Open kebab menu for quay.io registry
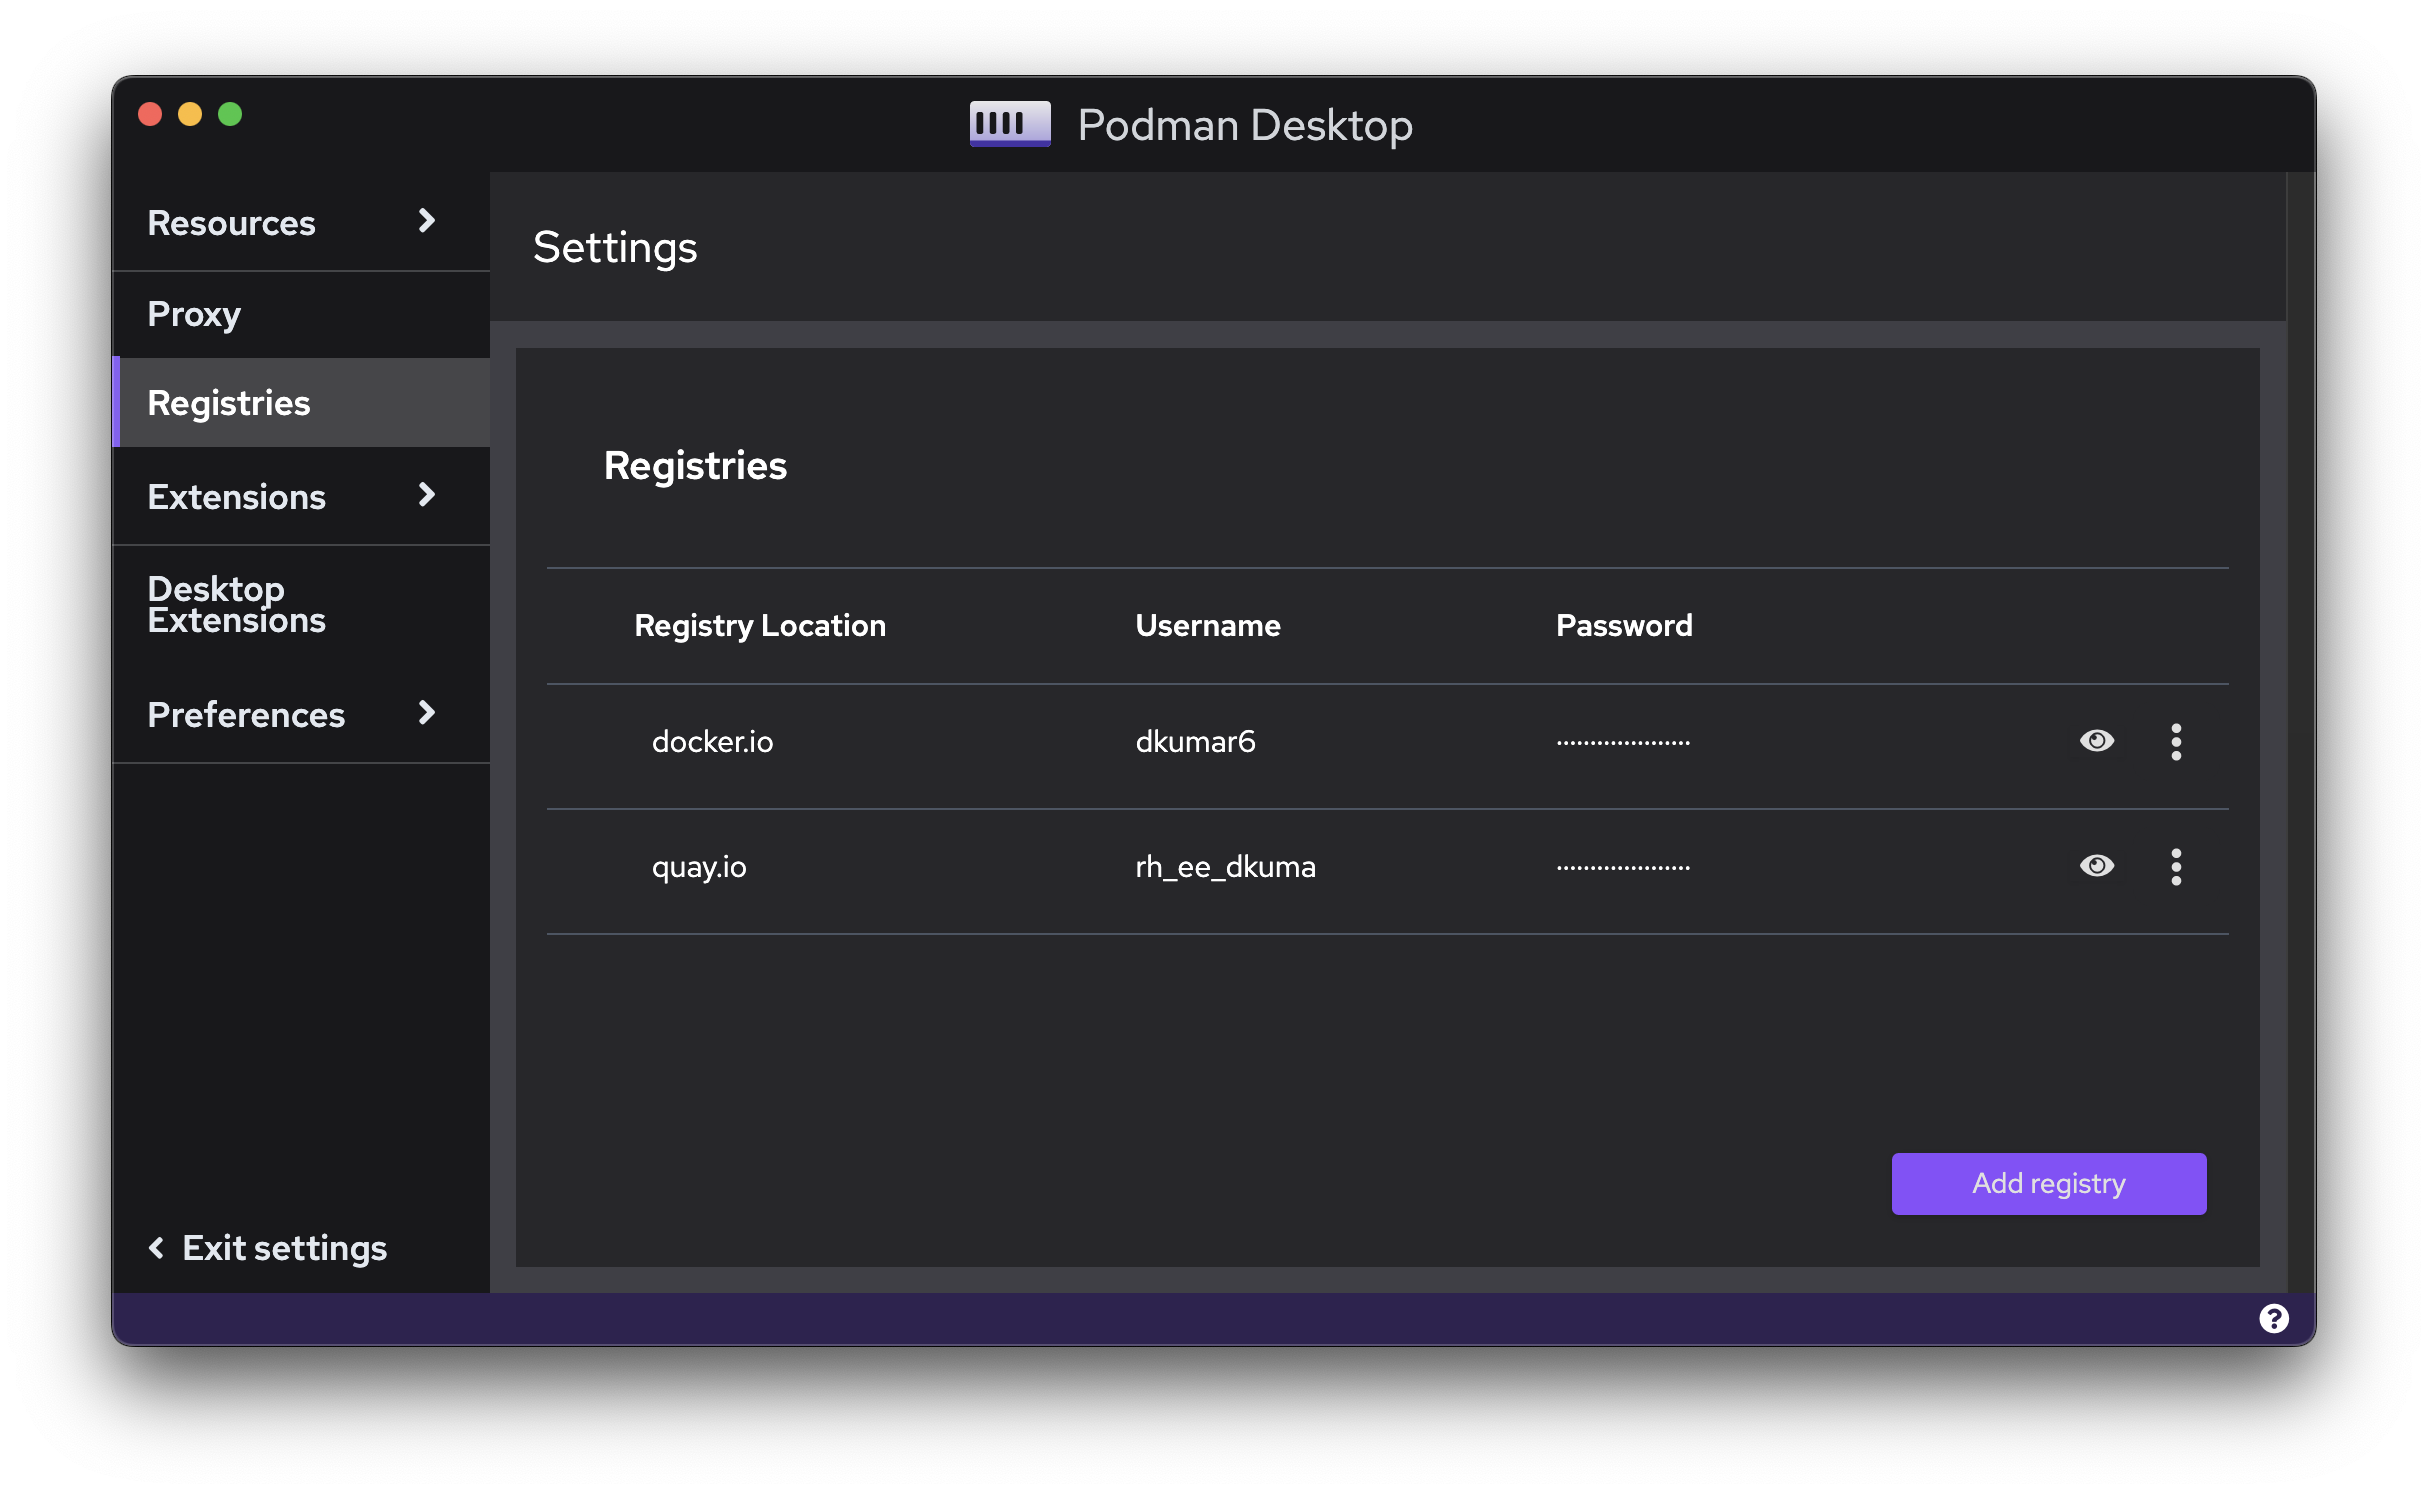2428x1494 pixels. pyautogui.click(x=2175, y=867)
